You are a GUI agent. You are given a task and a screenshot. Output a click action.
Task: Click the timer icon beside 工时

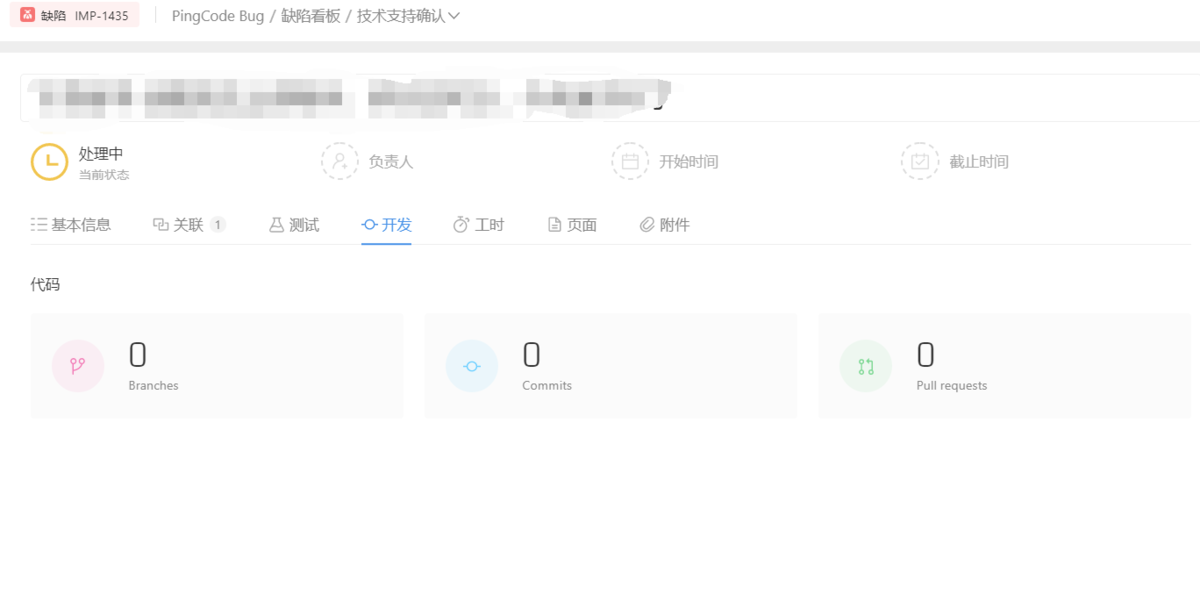pos(460,224)
